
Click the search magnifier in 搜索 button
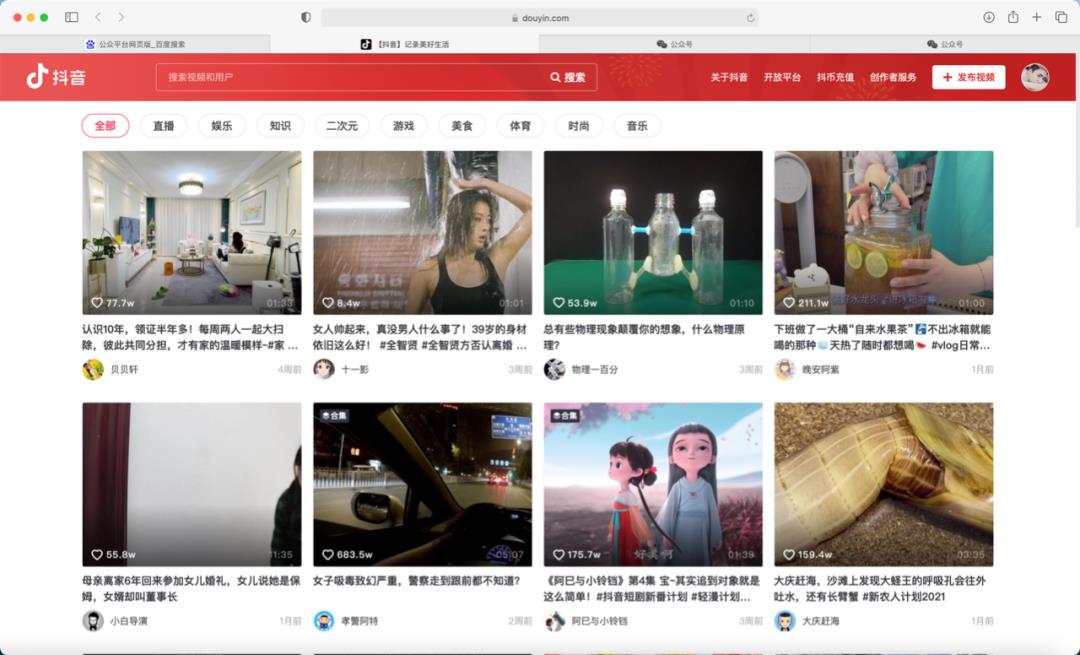pos(556,77)
